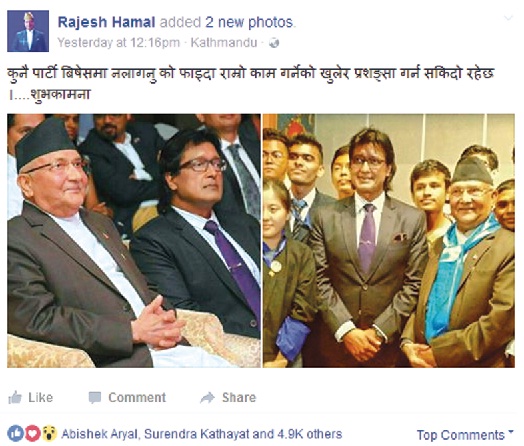Click the wow emoji reaction icon
The height and width of the screenshot is (446, 524).
pyautogui.click(x=49, y=434)
